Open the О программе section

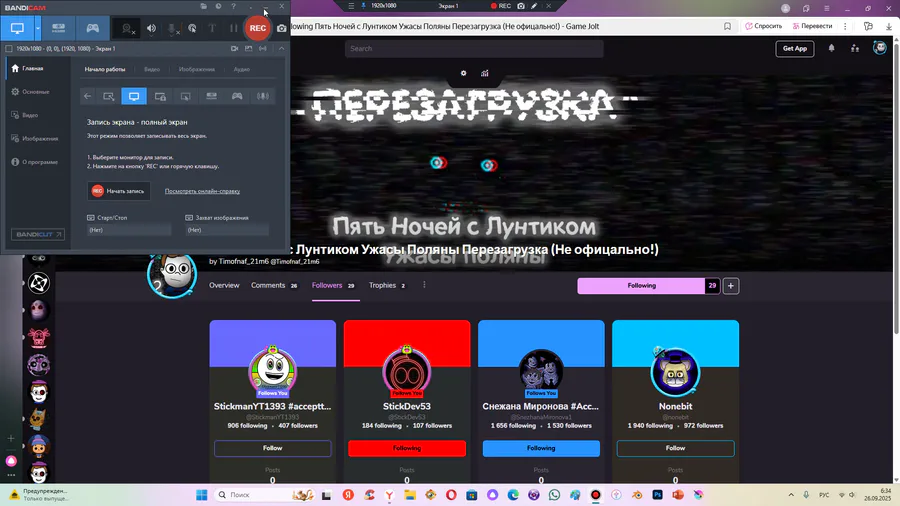point(34,162)
